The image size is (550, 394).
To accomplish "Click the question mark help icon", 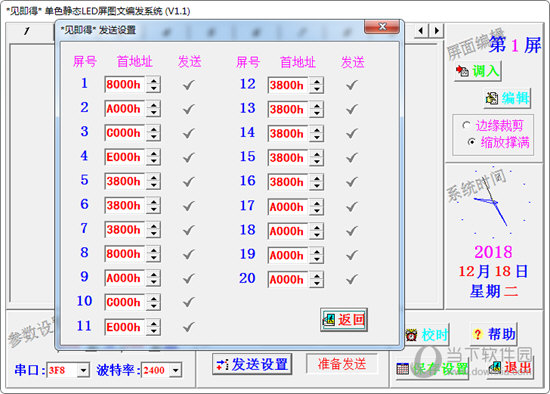I will tap(477, 334).
